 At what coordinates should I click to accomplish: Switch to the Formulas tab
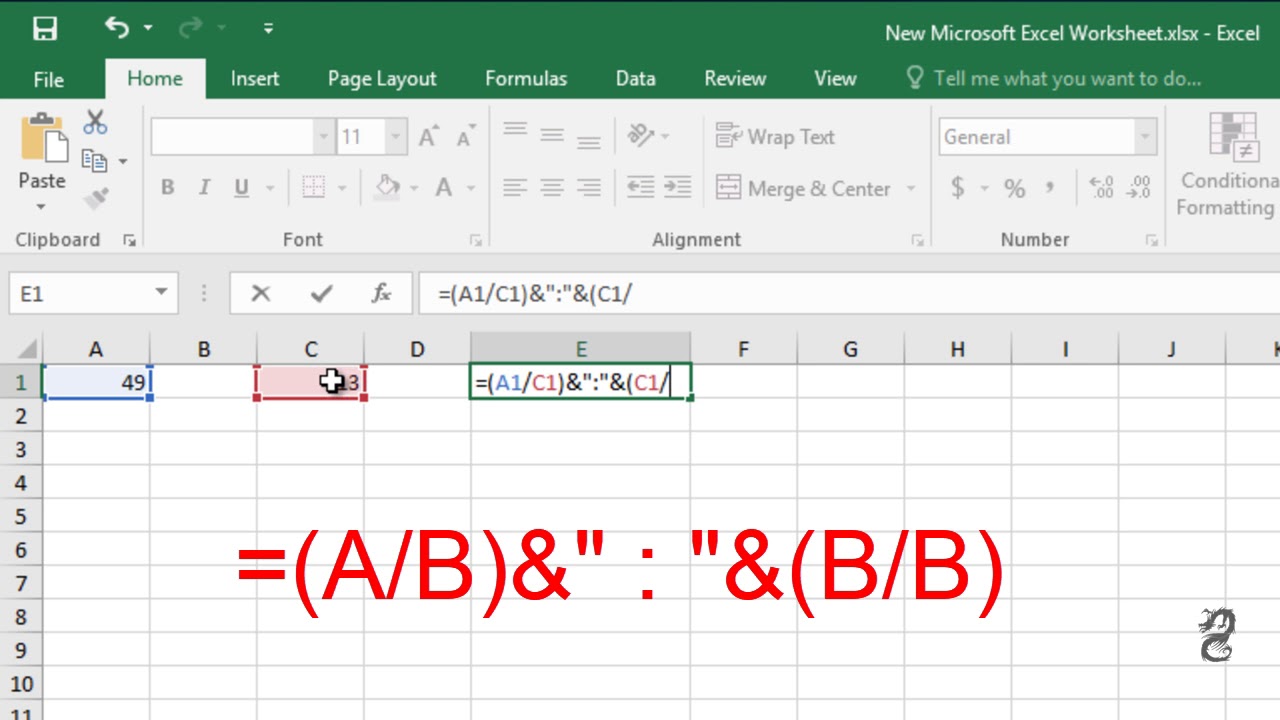pyautogui.click(x=526, y=78)
